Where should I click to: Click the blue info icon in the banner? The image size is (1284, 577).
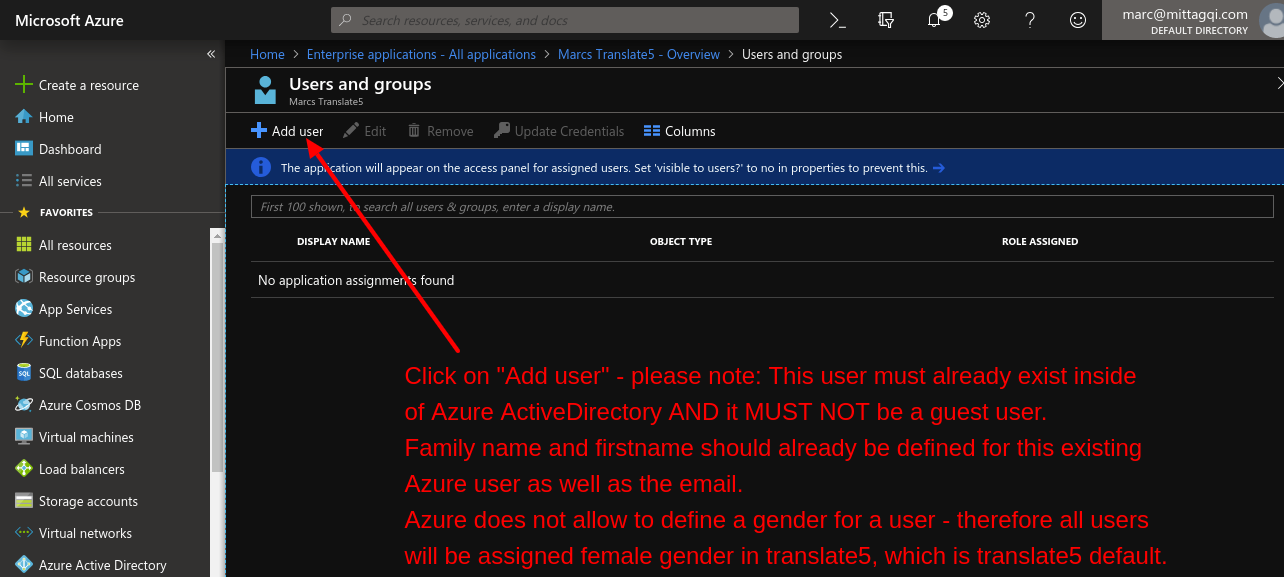pos(261,167)
